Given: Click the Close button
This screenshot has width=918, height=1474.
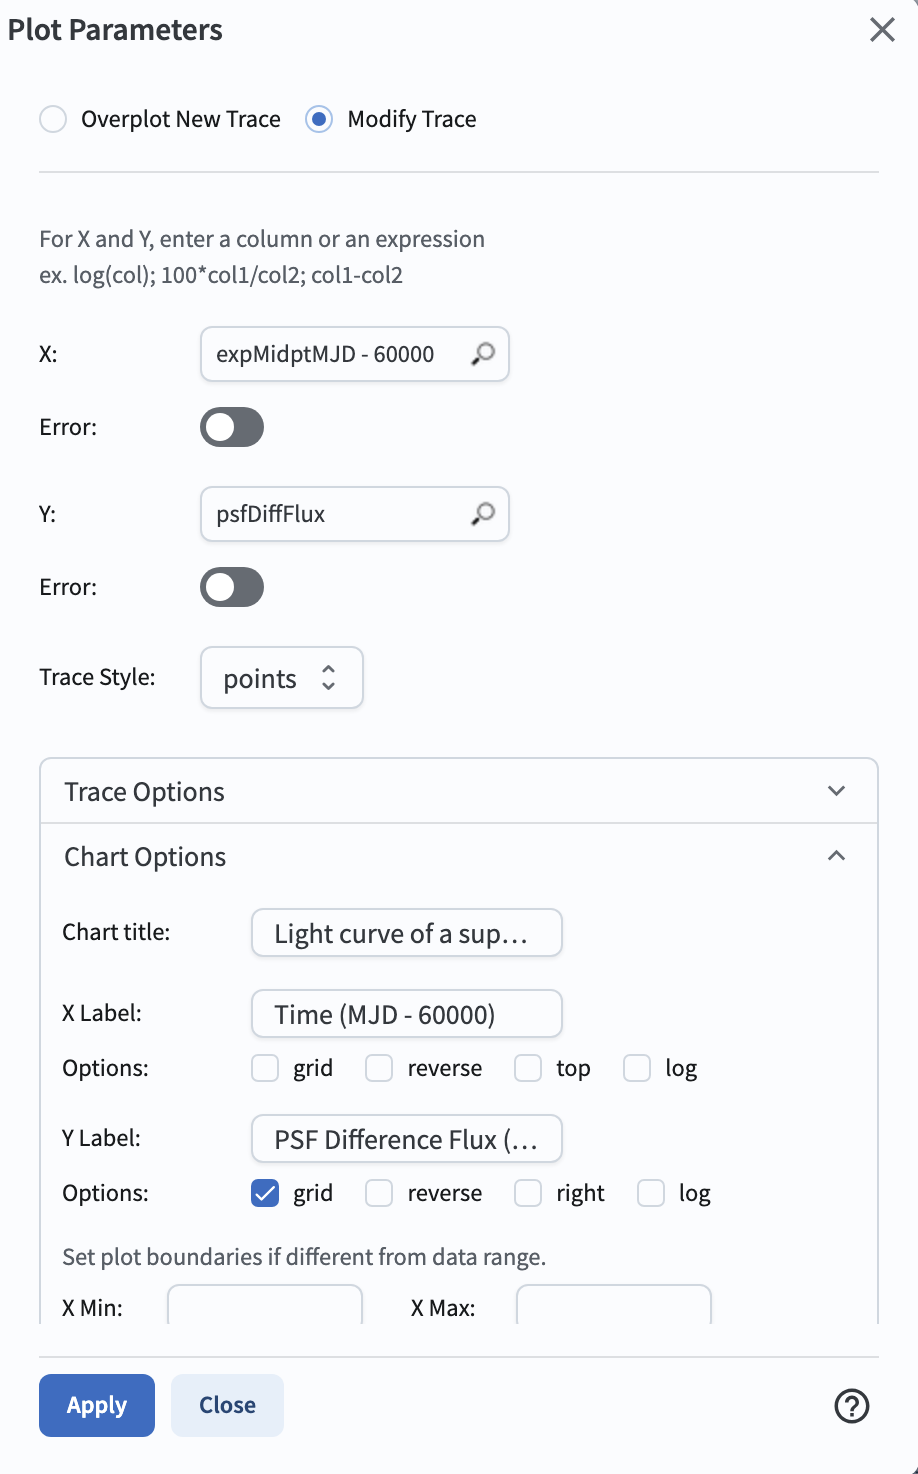Looking at the screenshot, I should click(x=227, y=1405).
